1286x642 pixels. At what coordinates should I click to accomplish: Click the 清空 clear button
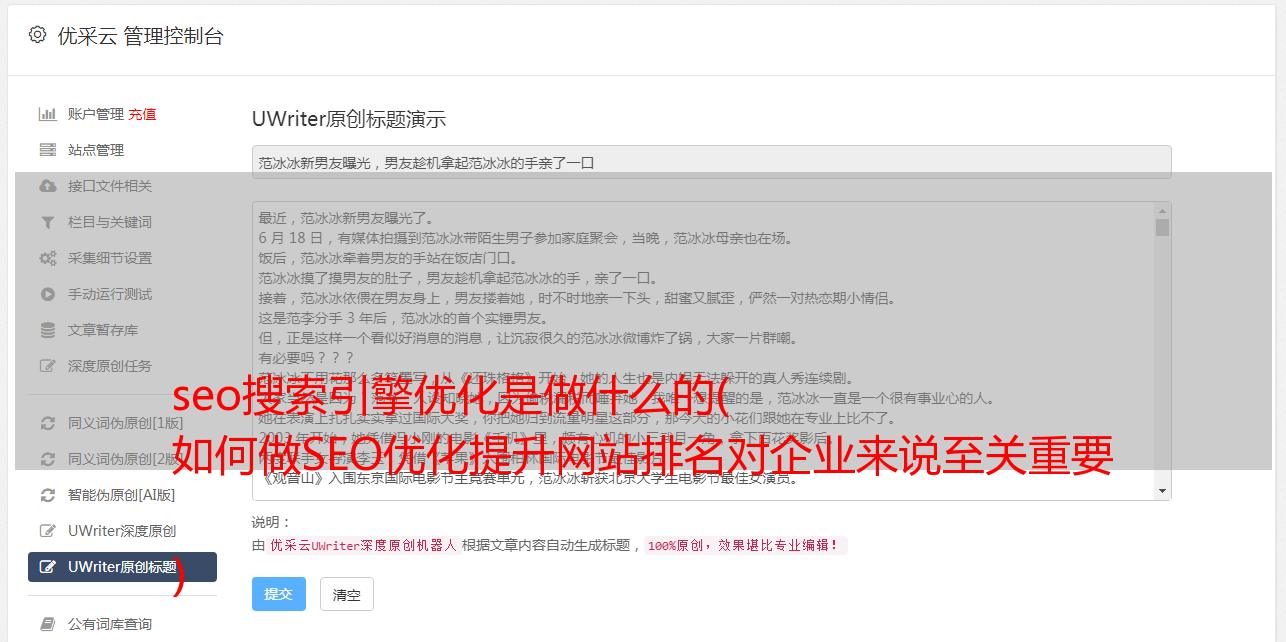(347, 594)
